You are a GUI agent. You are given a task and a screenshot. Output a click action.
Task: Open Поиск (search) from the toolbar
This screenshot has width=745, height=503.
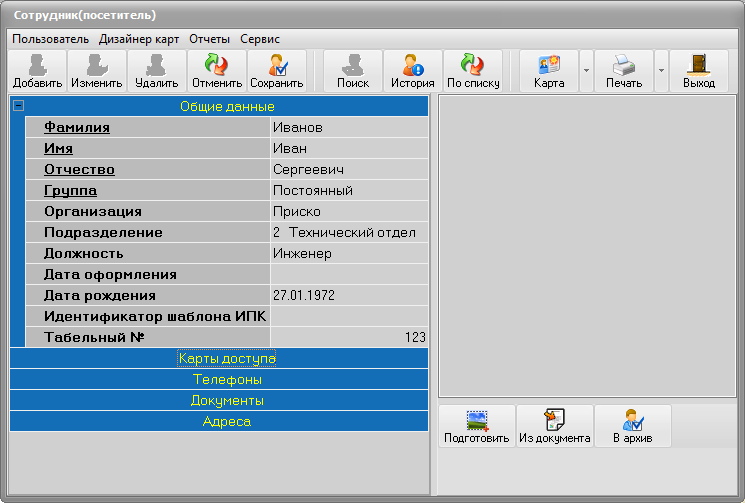(x=353, y=71)
